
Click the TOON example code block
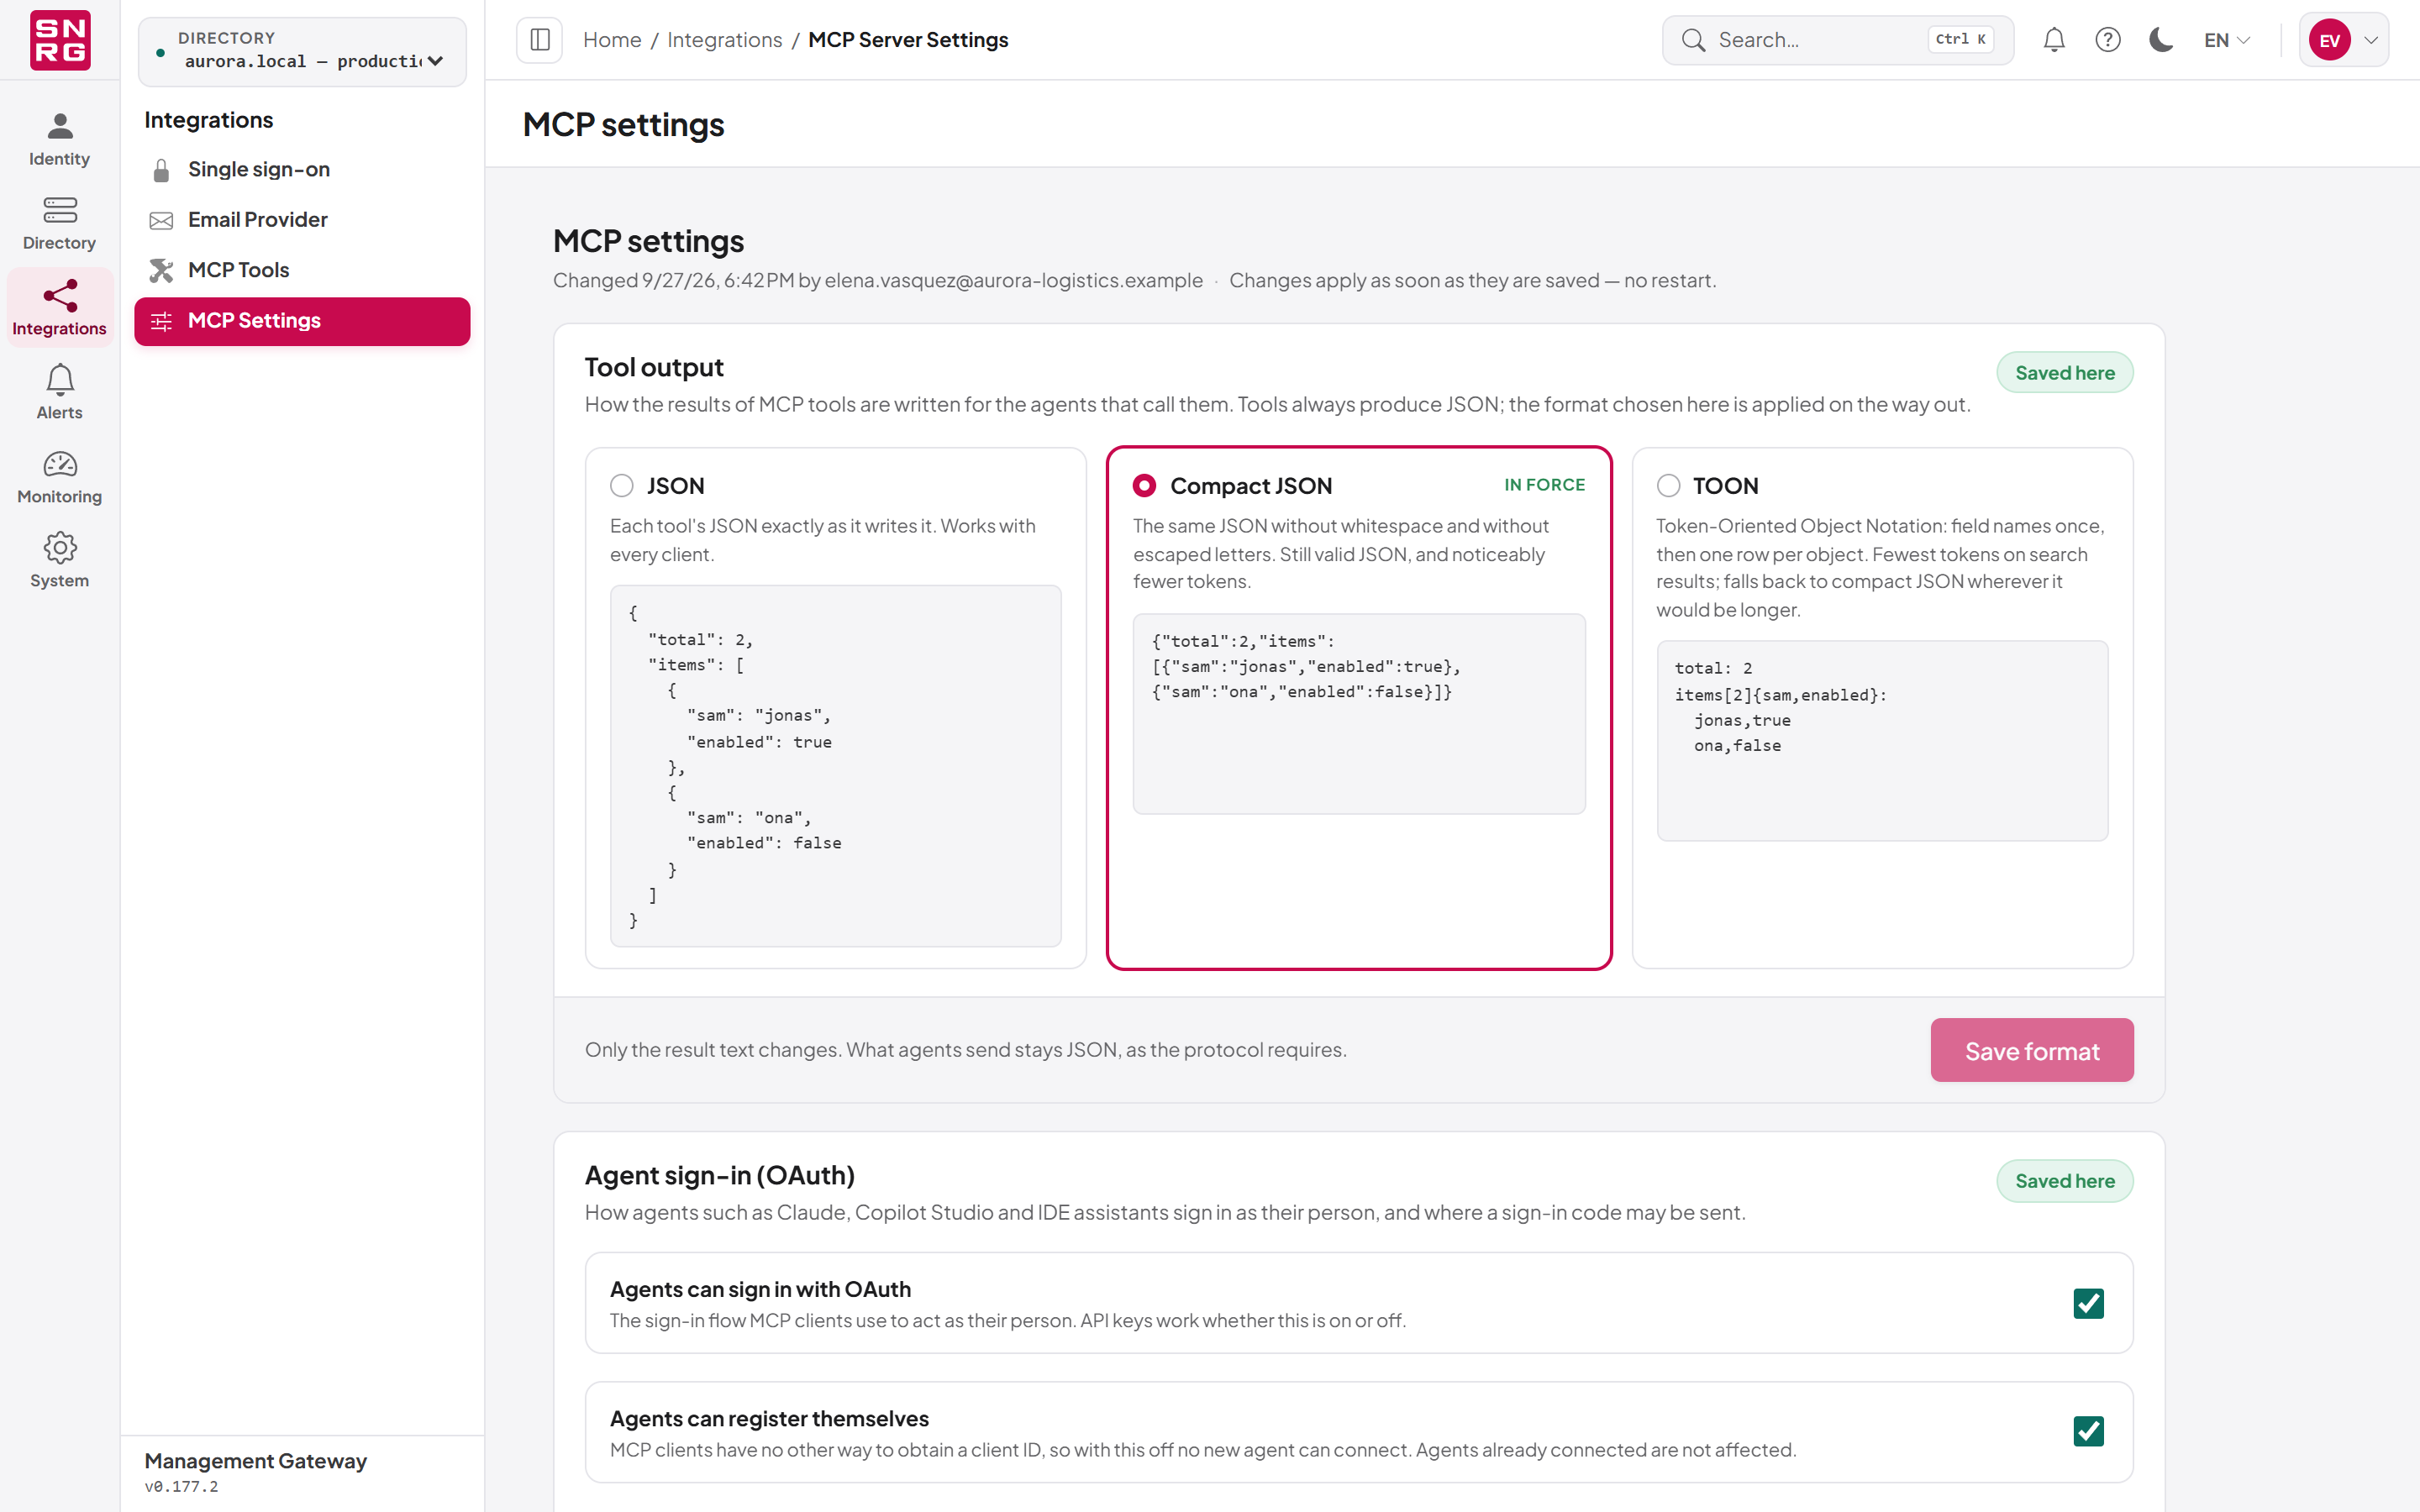pyautogui.click(x=1882, y=741)
